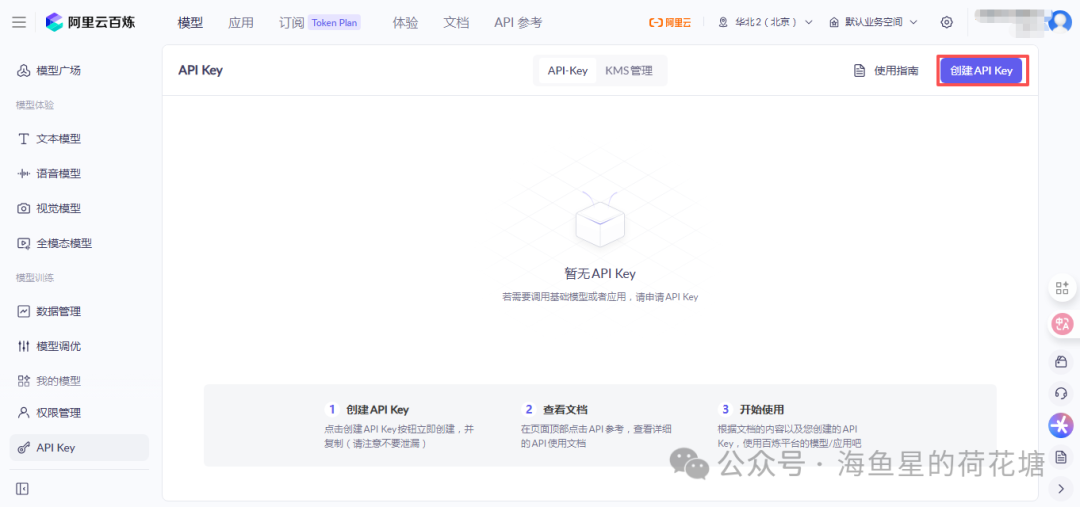The width and height of the screenshot is (1080, 507).
Task: Click the 权限管理 person icon
Action: pos(23,413)
